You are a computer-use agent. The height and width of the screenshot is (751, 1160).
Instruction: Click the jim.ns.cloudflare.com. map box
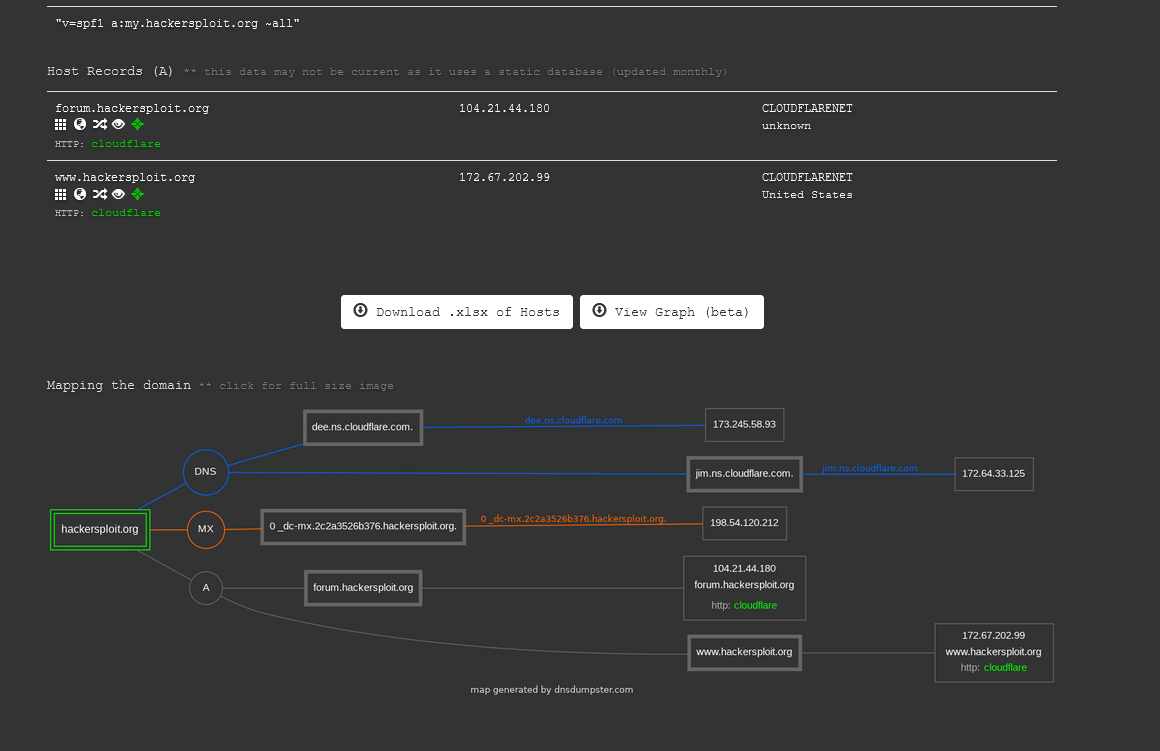coord(744,474)
